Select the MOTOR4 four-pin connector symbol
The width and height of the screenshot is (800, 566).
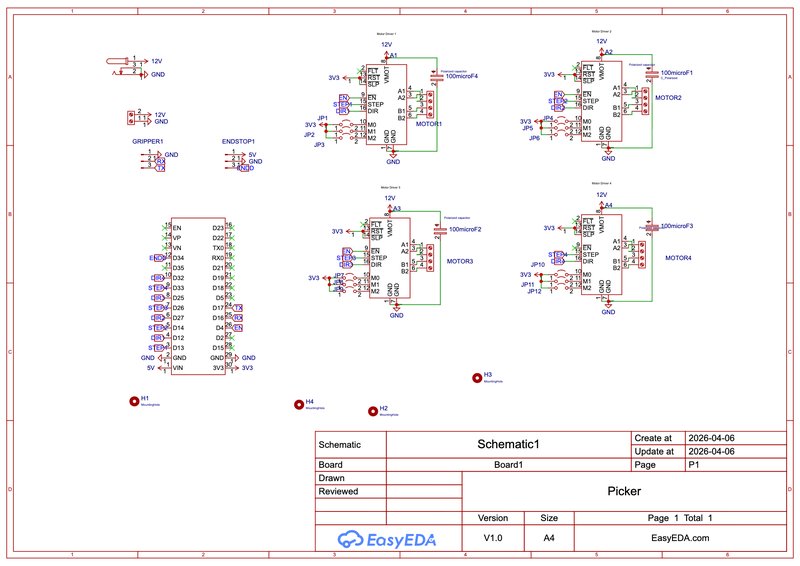click(x=642, y=255)
